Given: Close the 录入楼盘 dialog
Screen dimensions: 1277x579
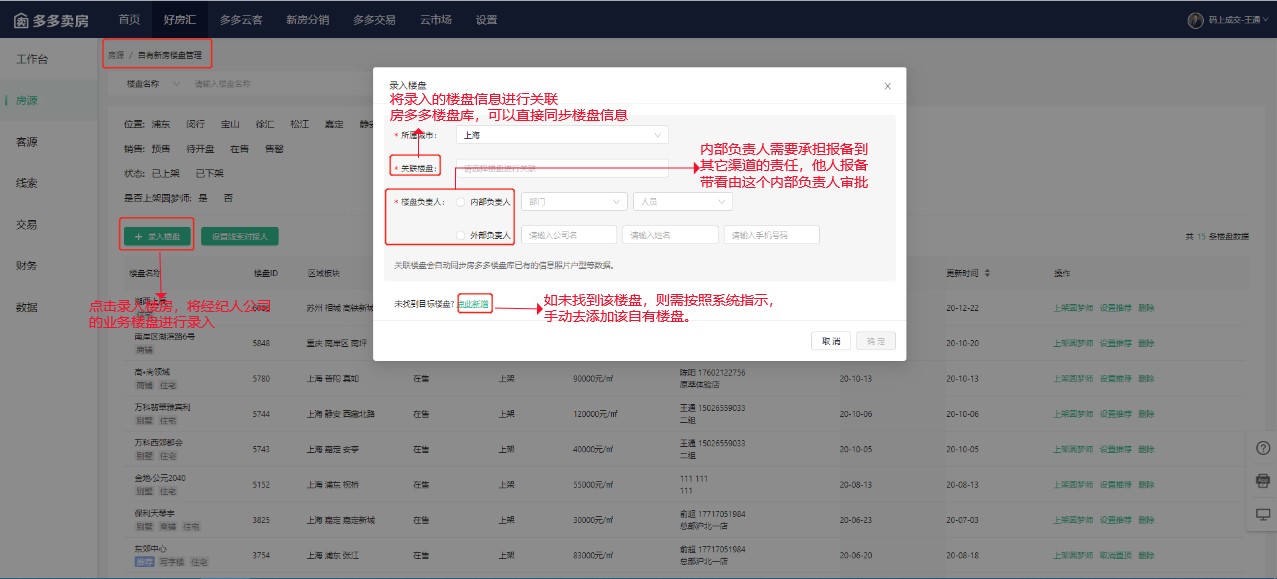Looking at the screenshot, I should pos(887,86).
